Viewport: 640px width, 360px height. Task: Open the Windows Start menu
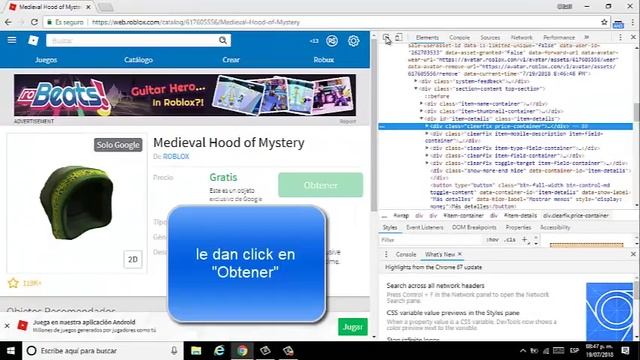(x=11, y=351)
